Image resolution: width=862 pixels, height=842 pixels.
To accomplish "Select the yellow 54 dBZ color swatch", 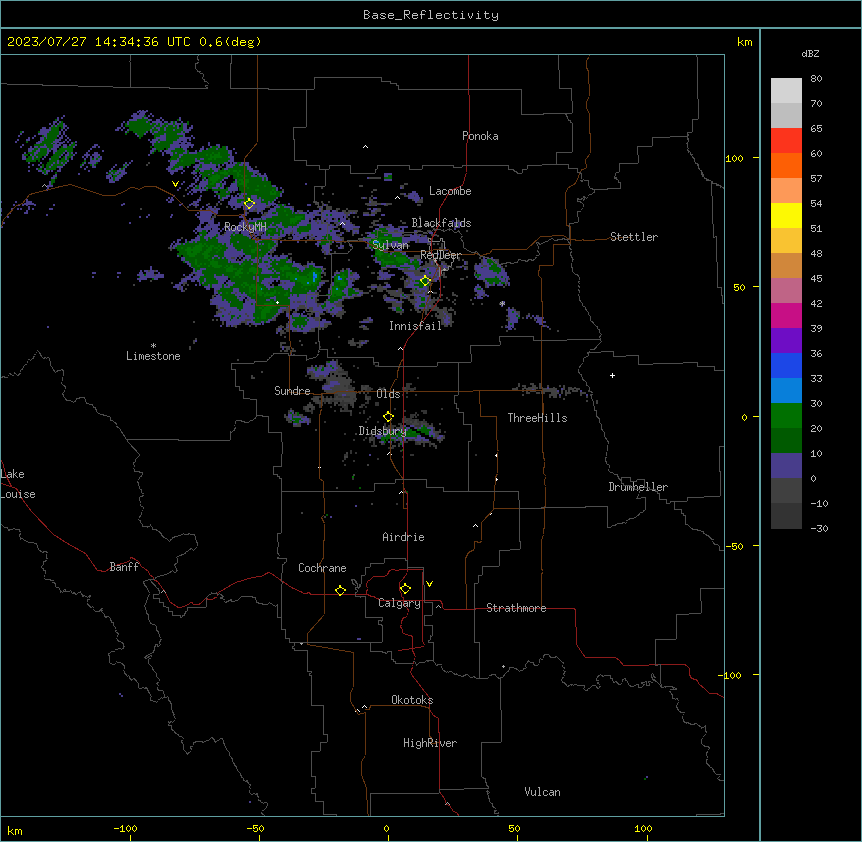I will coord(786,215).
